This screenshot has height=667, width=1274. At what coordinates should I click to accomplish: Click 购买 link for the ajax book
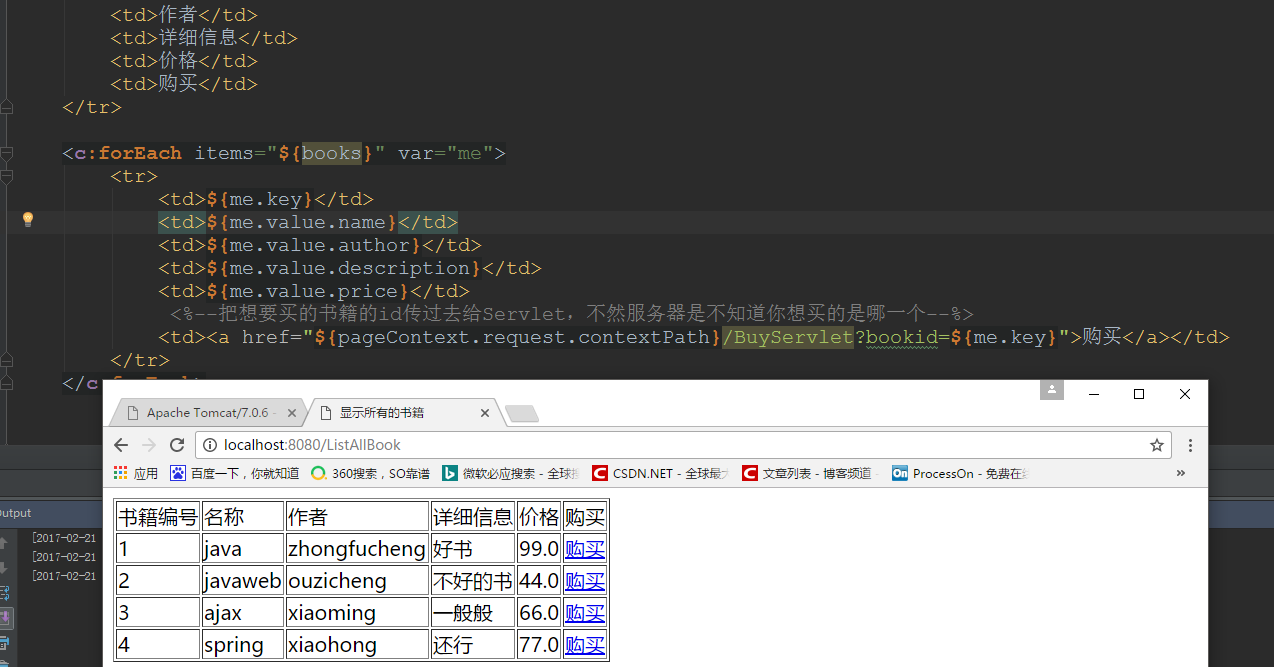pyautogui.click(x=585, y=613)
